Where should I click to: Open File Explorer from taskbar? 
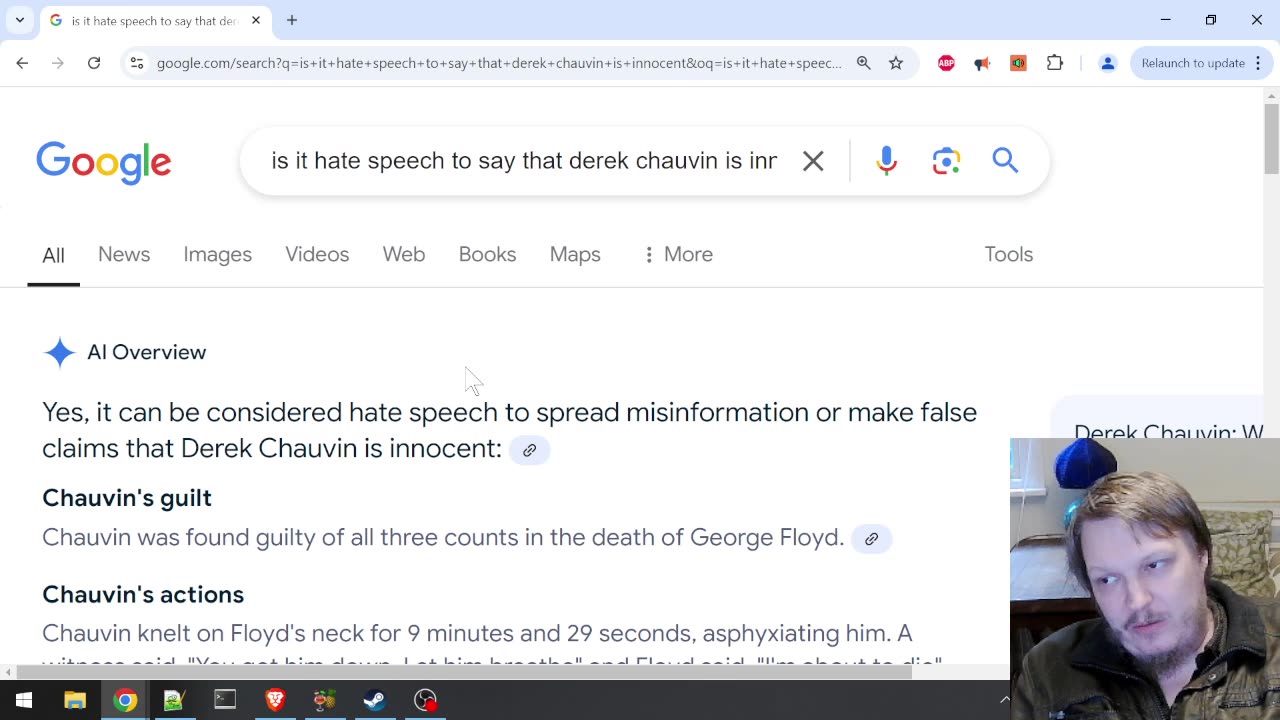[x=75, y=700]
